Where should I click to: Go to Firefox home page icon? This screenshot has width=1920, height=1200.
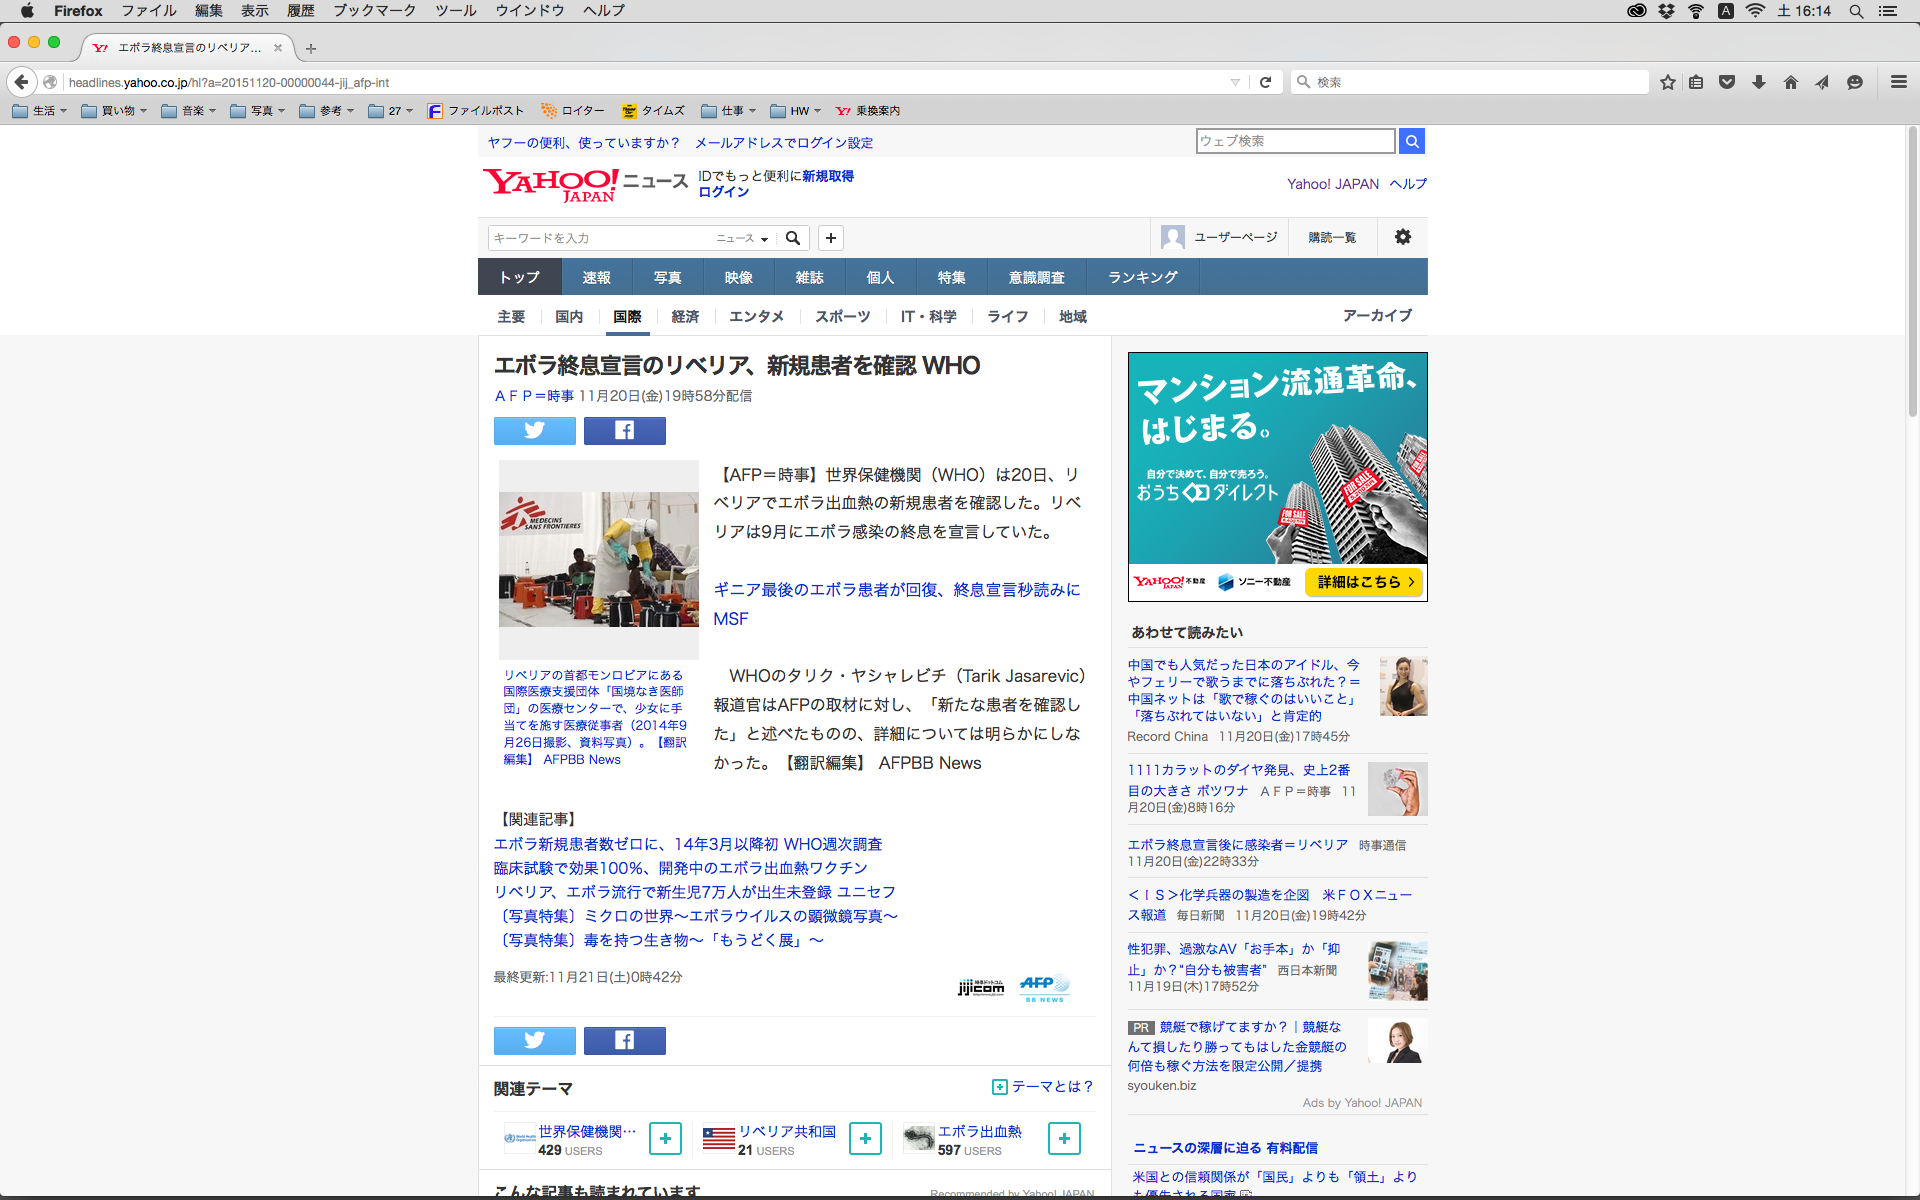(x=1790, y=82)
